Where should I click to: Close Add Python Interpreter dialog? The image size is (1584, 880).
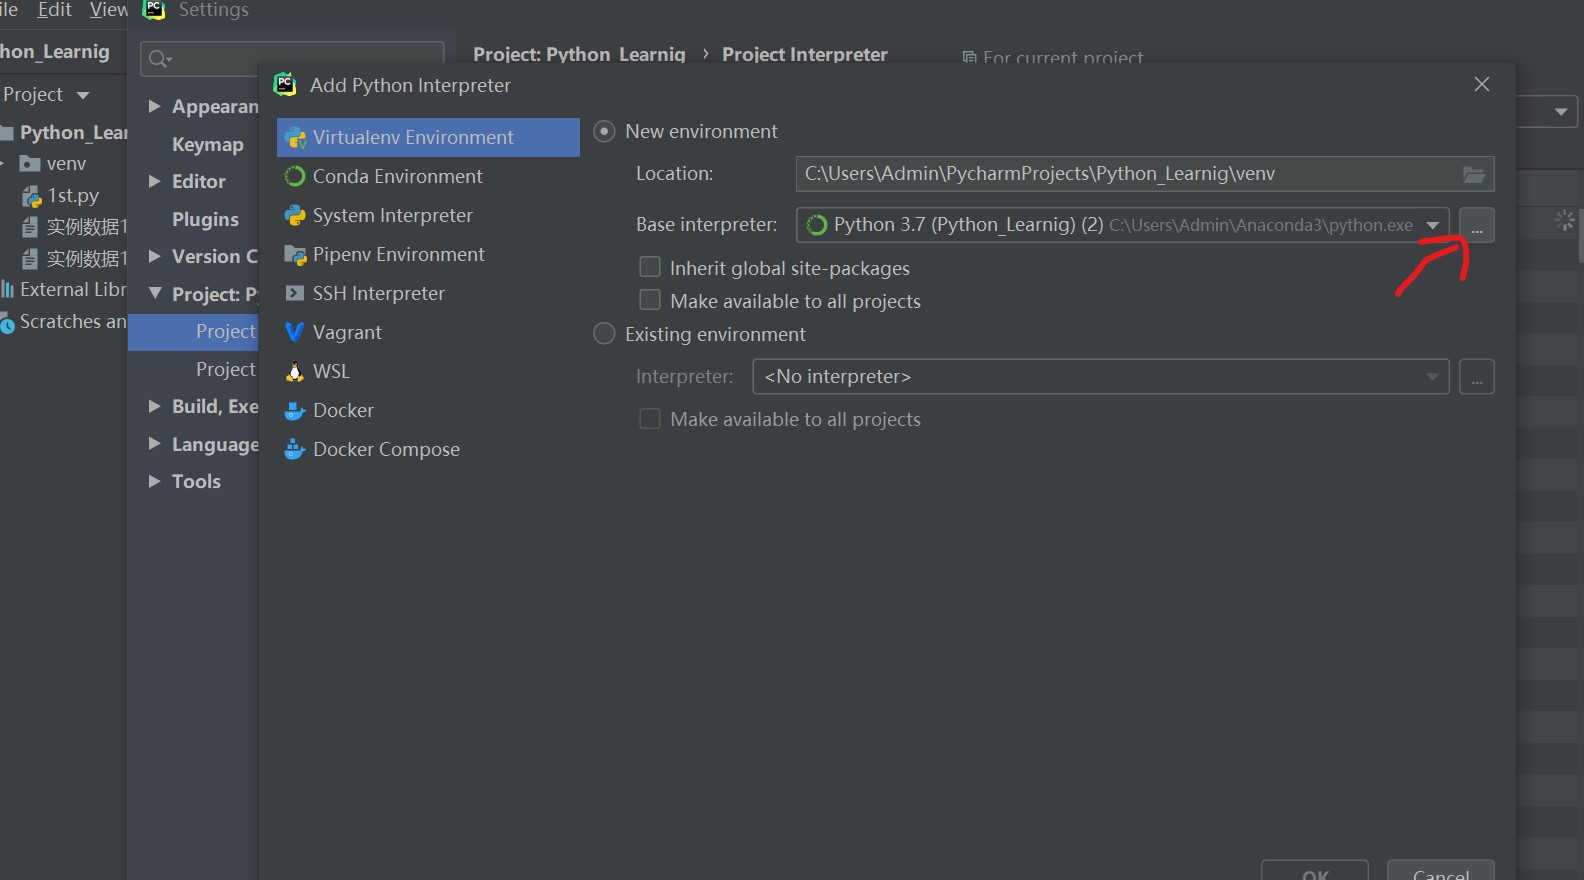coord(1482,85)
